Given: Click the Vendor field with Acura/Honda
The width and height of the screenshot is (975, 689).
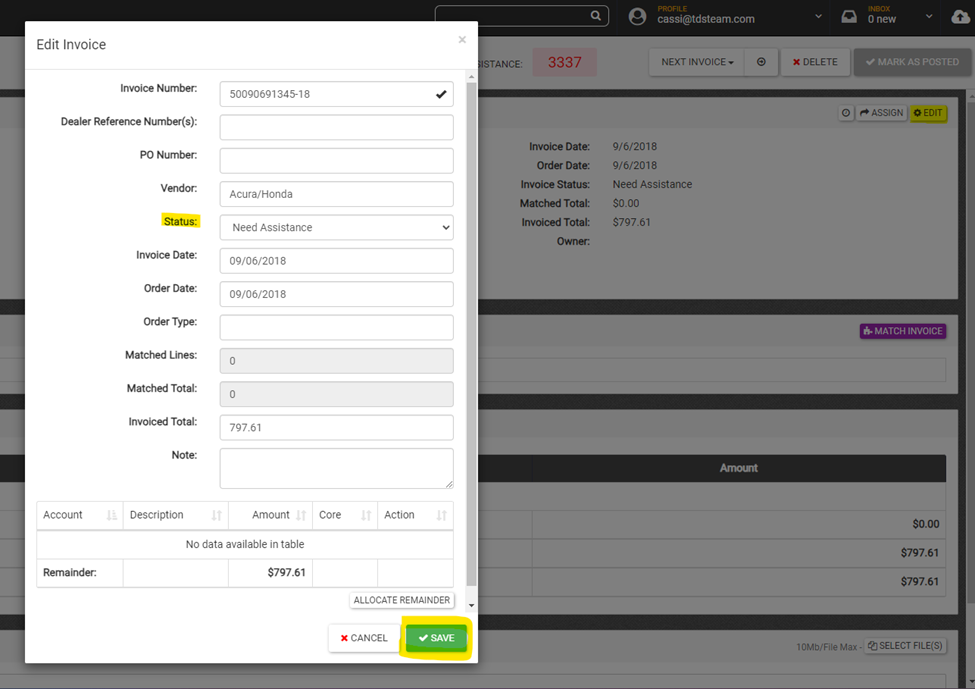Looking at the screenshot, I should 336,194.
